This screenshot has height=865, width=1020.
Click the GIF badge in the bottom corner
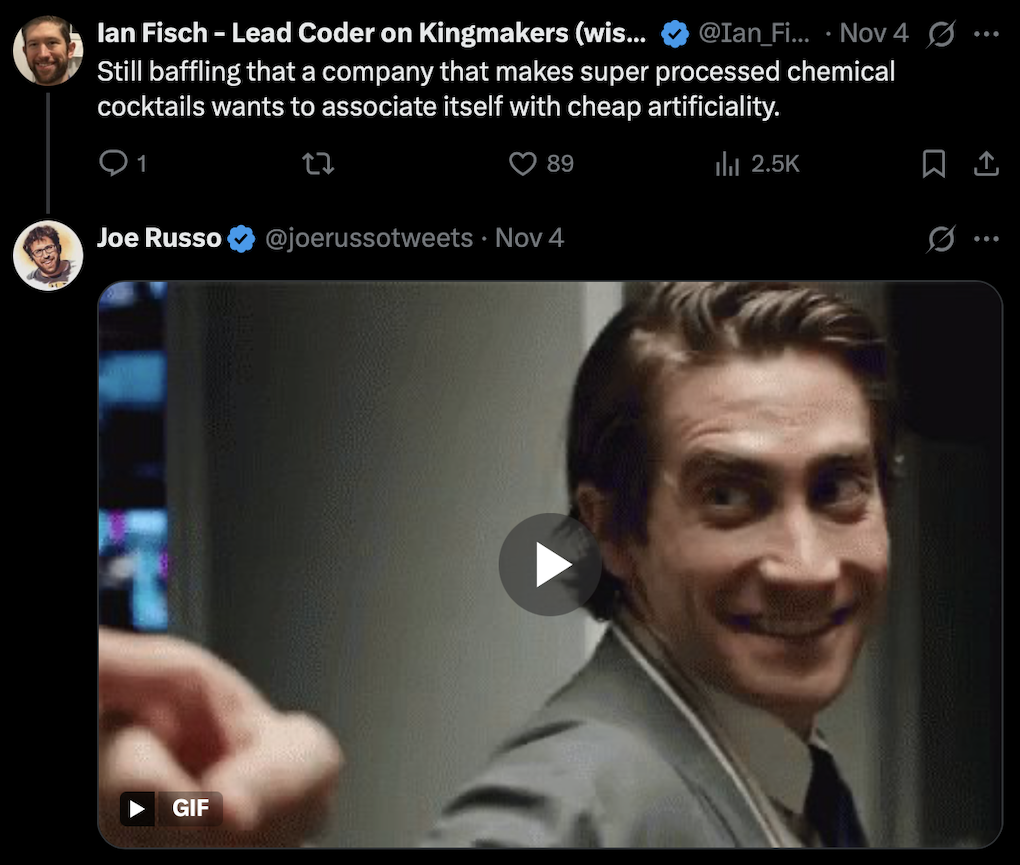coord(170,808)
